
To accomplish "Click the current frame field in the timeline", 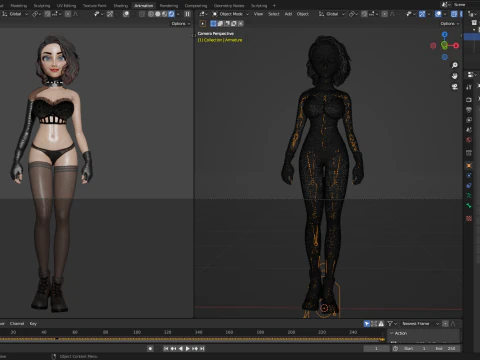I will point(376,349).
